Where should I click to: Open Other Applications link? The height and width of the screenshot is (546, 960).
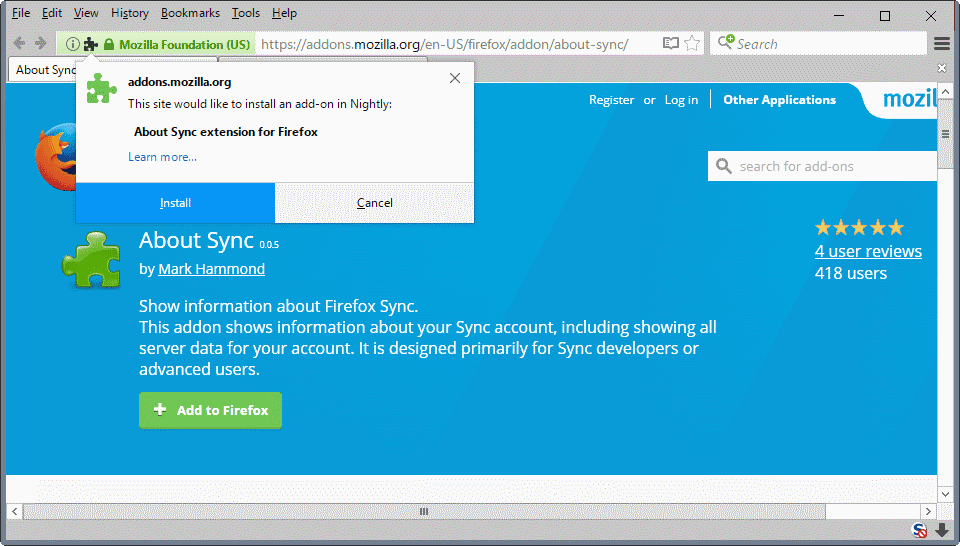[x=779, y=100]
